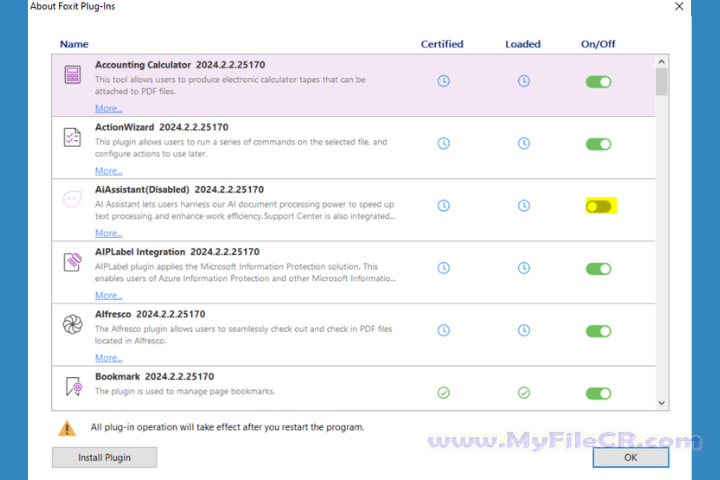Close the About Foxit Plug-Ins dialog
Screen dimensions: 720x480
click(679, 6)
